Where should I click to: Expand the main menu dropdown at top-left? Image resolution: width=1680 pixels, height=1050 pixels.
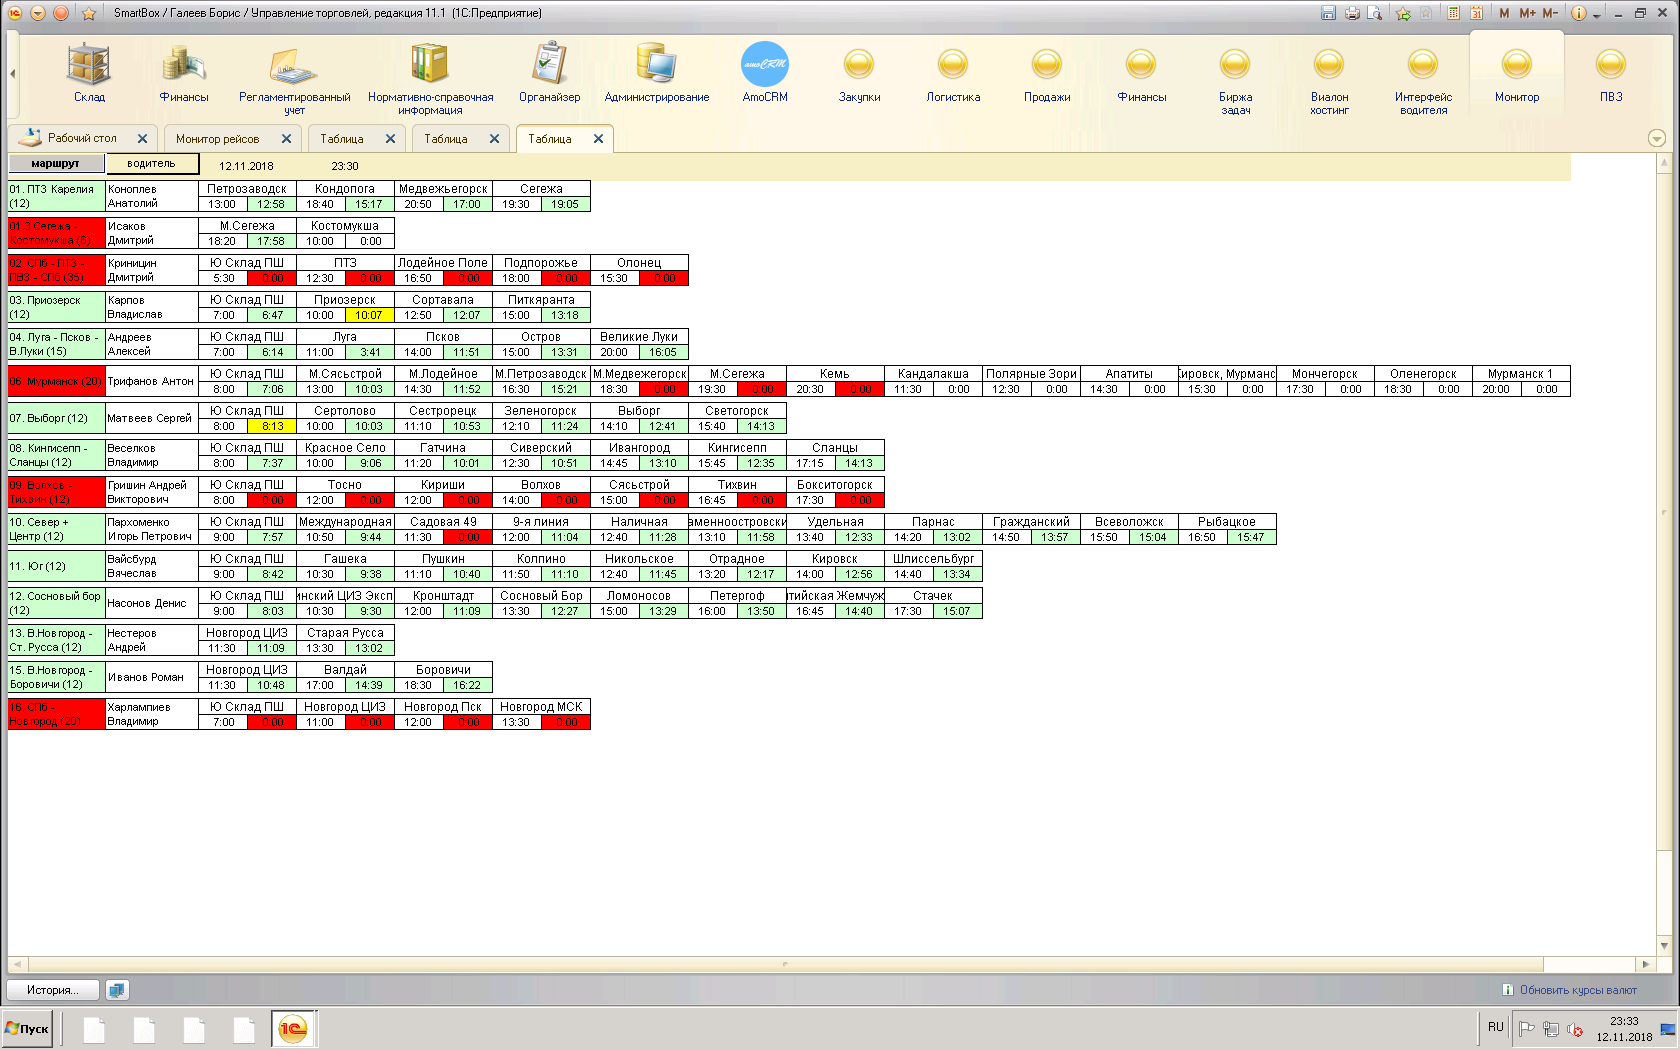point(38,13)
